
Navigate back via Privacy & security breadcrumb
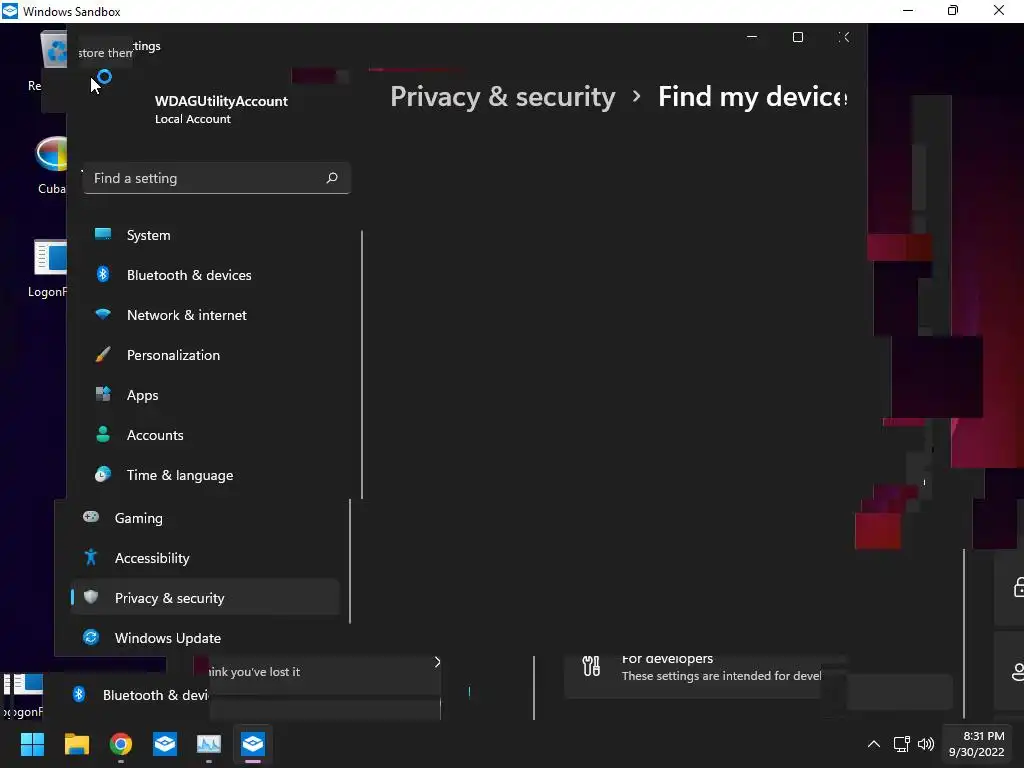coord(503,97)
